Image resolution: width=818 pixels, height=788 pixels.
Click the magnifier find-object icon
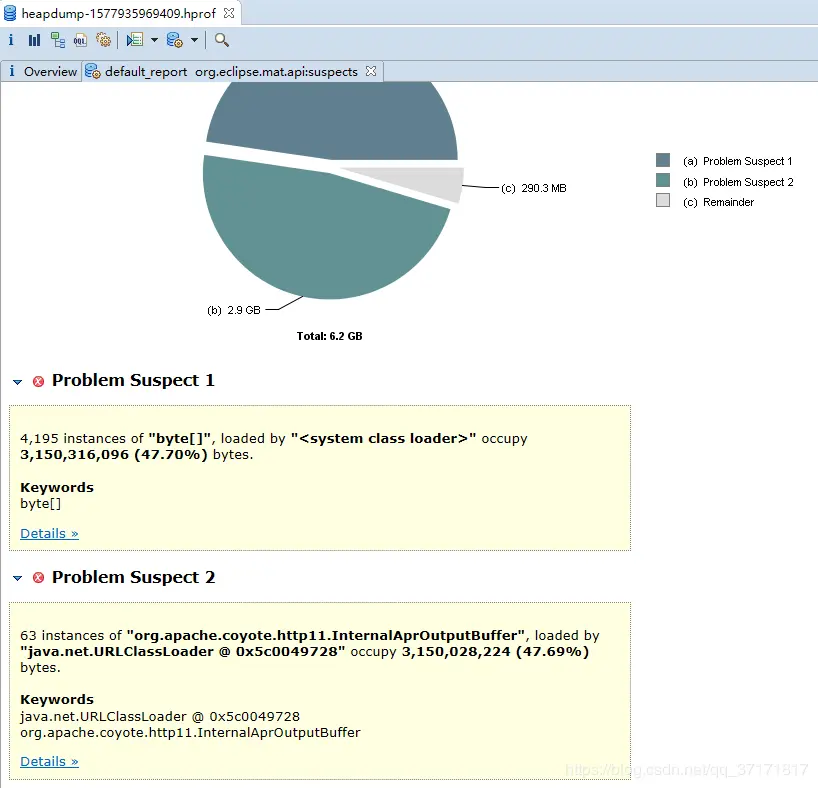point(222,40)
